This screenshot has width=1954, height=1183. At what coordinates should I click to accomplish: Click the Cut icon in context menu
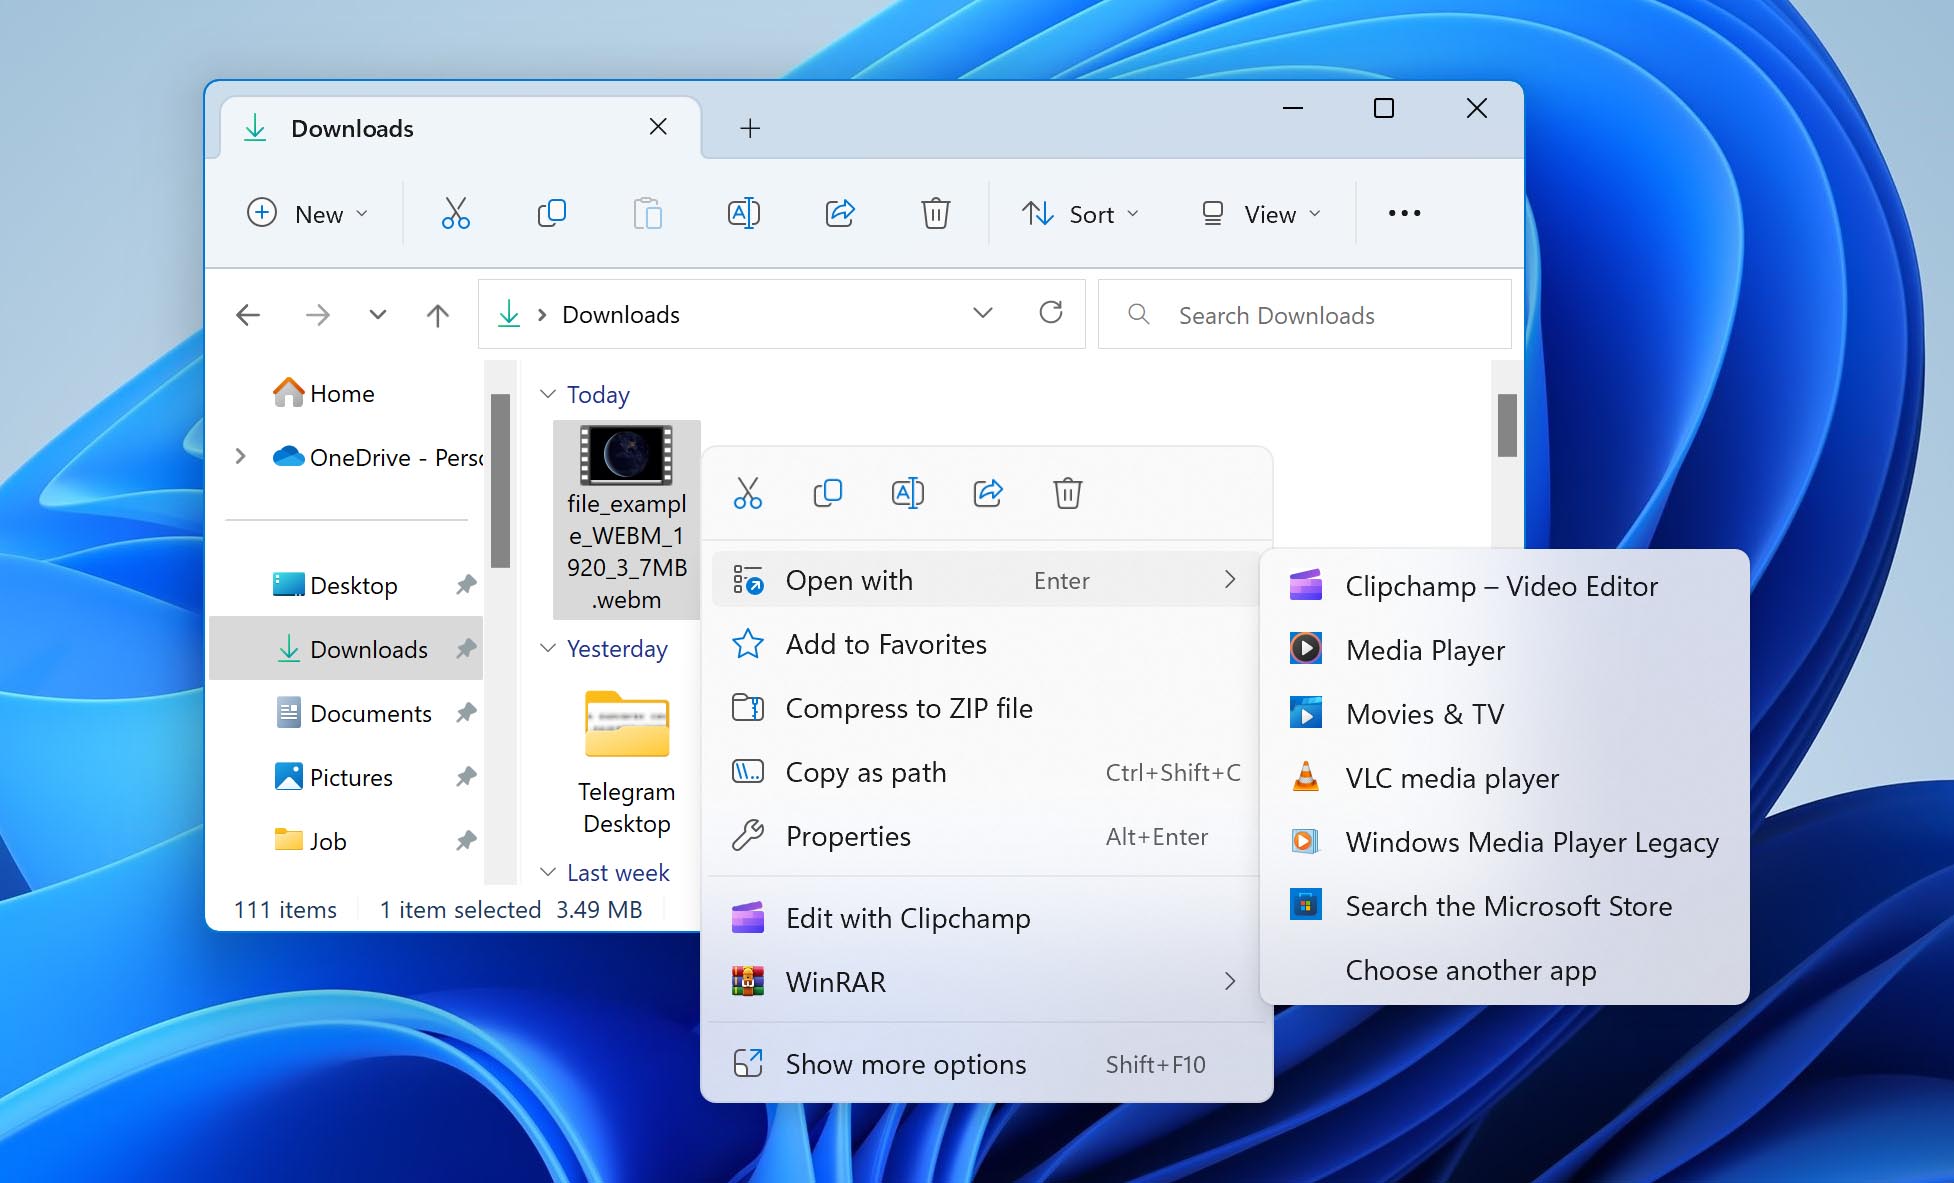tap(747, 492)
